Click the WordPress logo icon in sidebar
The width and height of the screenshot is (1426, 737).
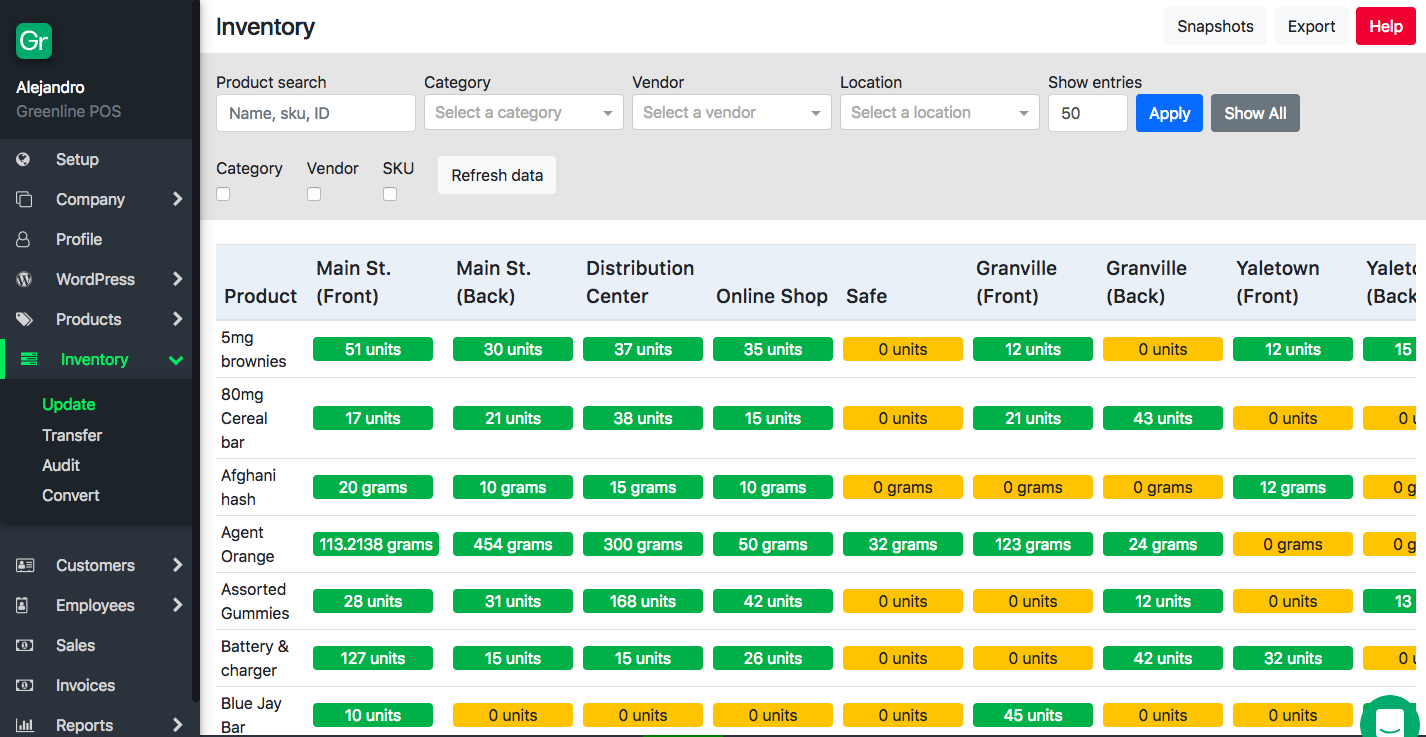pyautogui.click(x=24, y=279)
